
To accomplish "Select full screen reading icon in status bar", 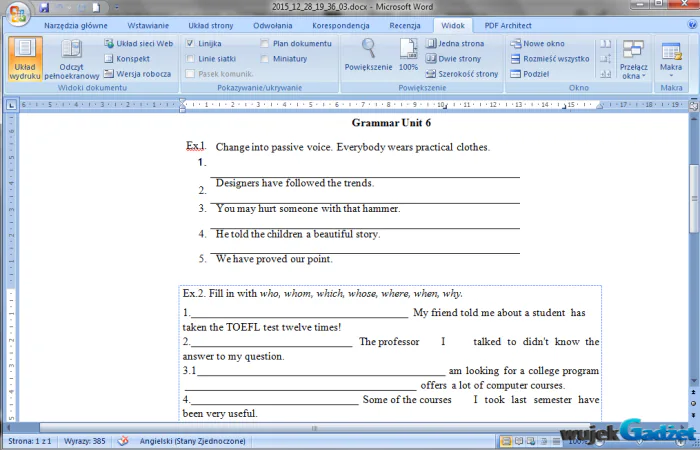I will tap(519, 442).
